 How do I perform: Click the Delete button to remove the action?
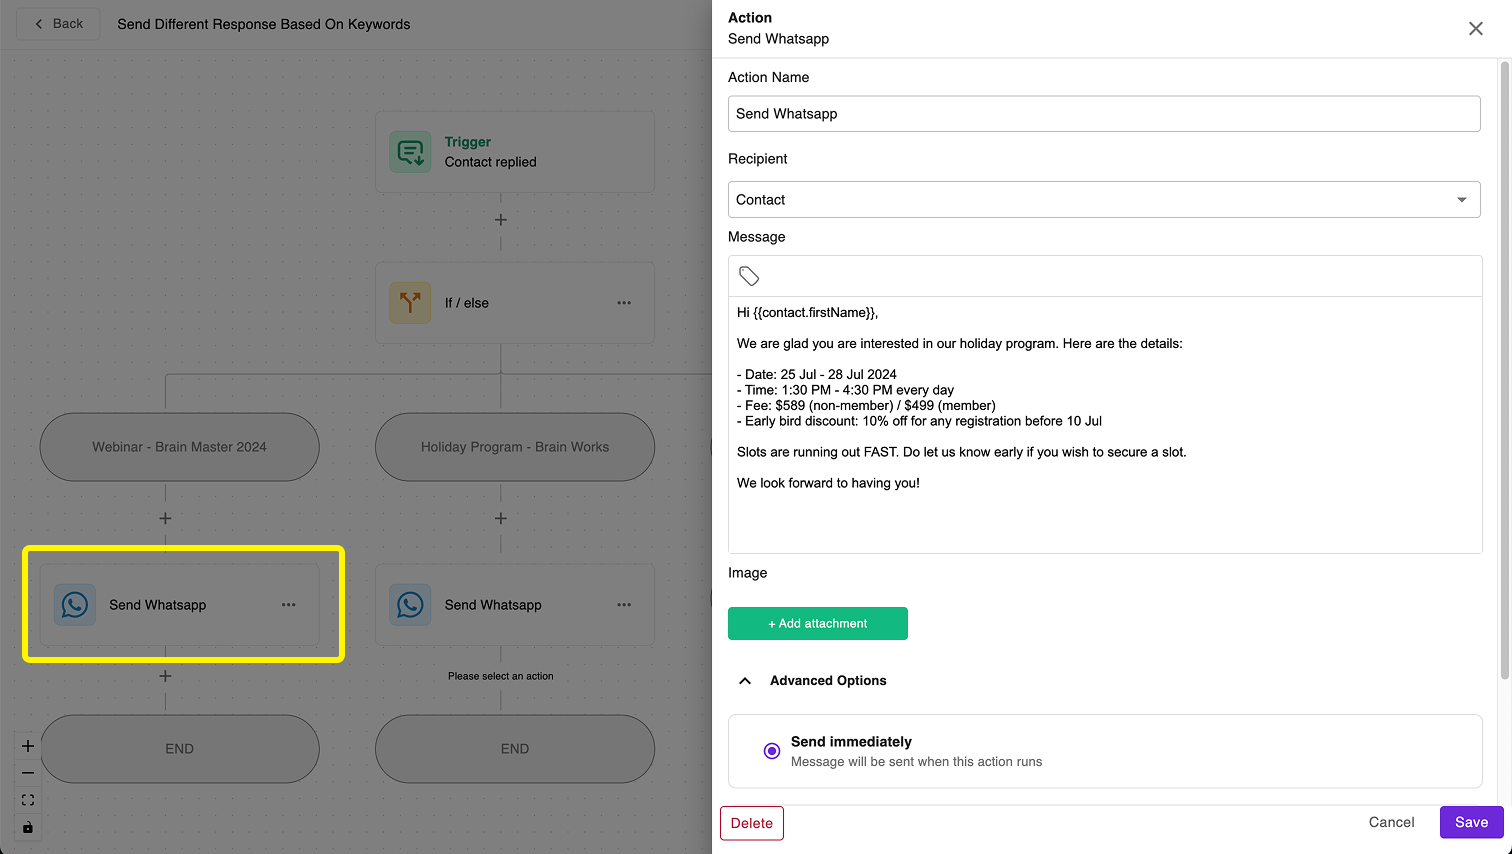point(751,823)
